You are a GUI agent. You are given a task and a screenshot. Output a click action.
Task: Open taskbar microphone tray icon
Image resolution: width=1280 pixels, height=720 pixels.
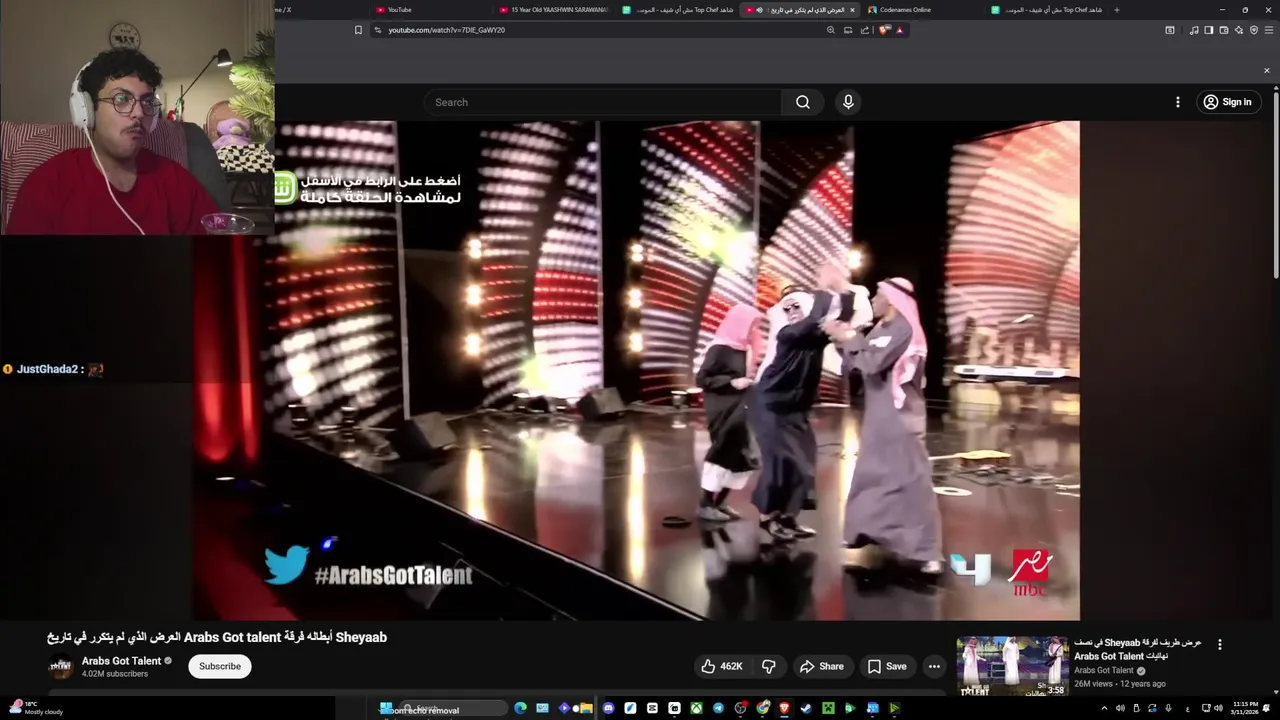click(1168, 708)
